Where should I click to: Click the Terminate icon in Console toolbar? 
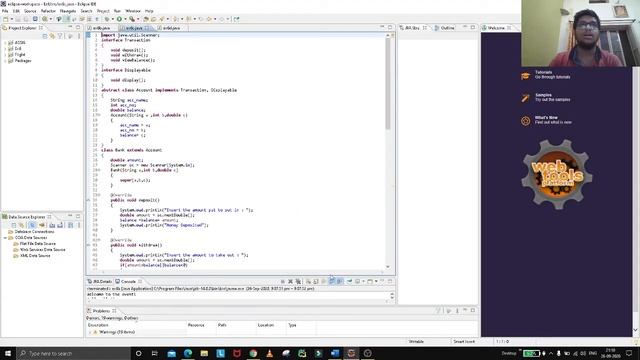click(282, 282)
